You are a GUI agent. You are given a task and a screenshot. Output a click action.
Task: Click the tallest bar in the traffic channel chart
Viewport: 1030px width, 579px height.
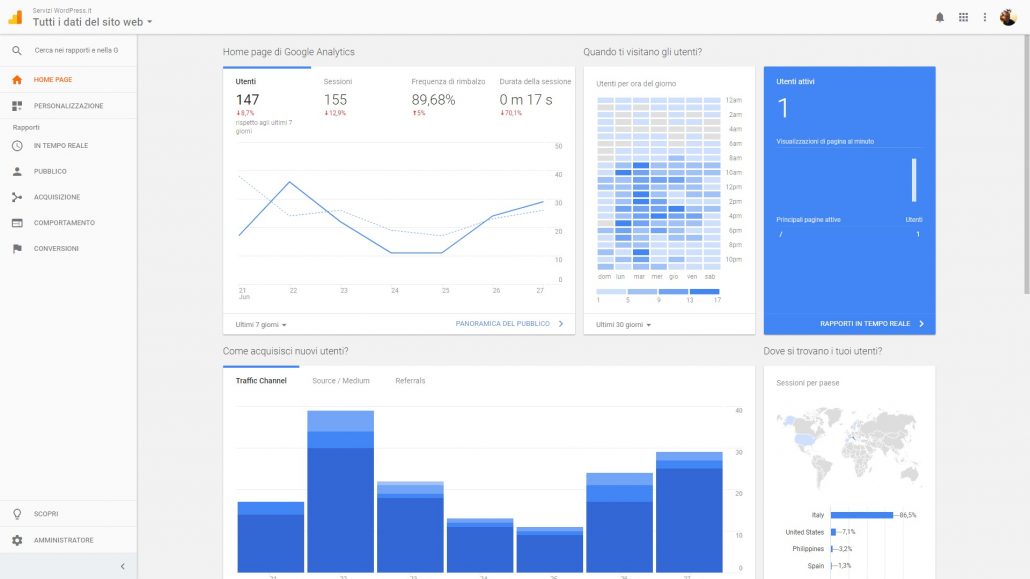point(340,492)
